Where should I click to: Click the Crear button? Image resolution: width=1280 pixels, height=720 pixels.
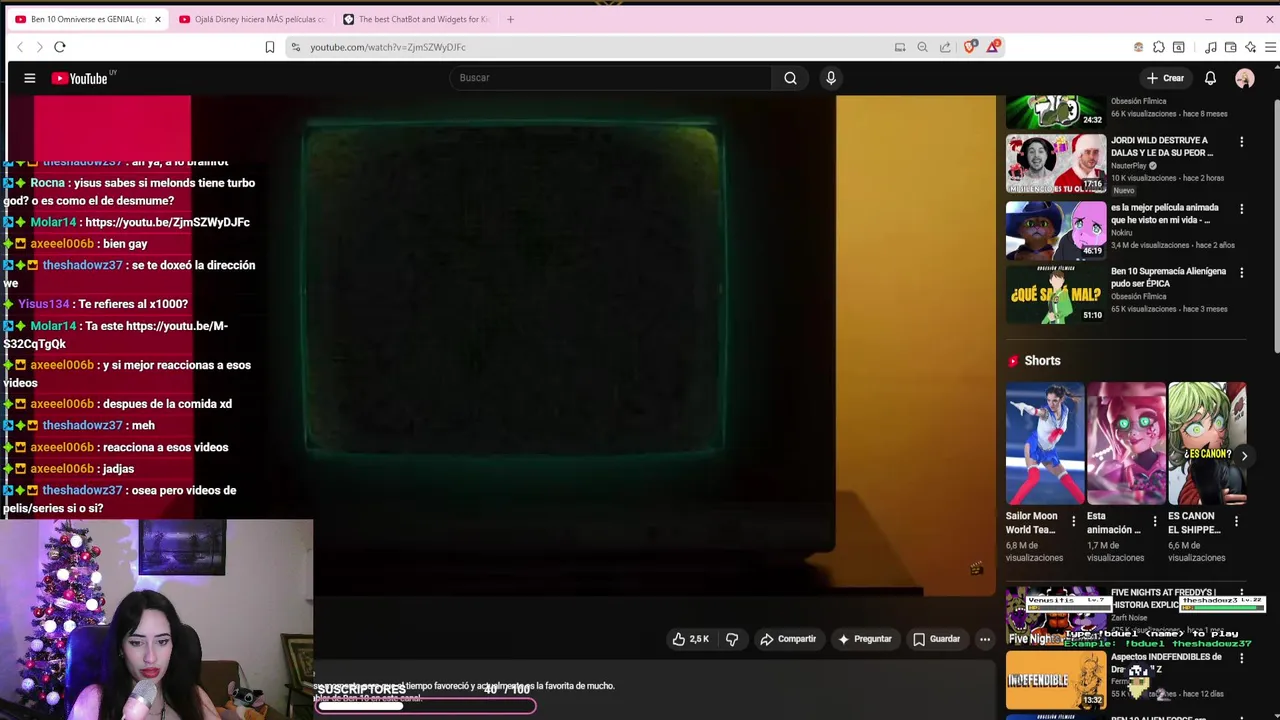(1165, 78)
